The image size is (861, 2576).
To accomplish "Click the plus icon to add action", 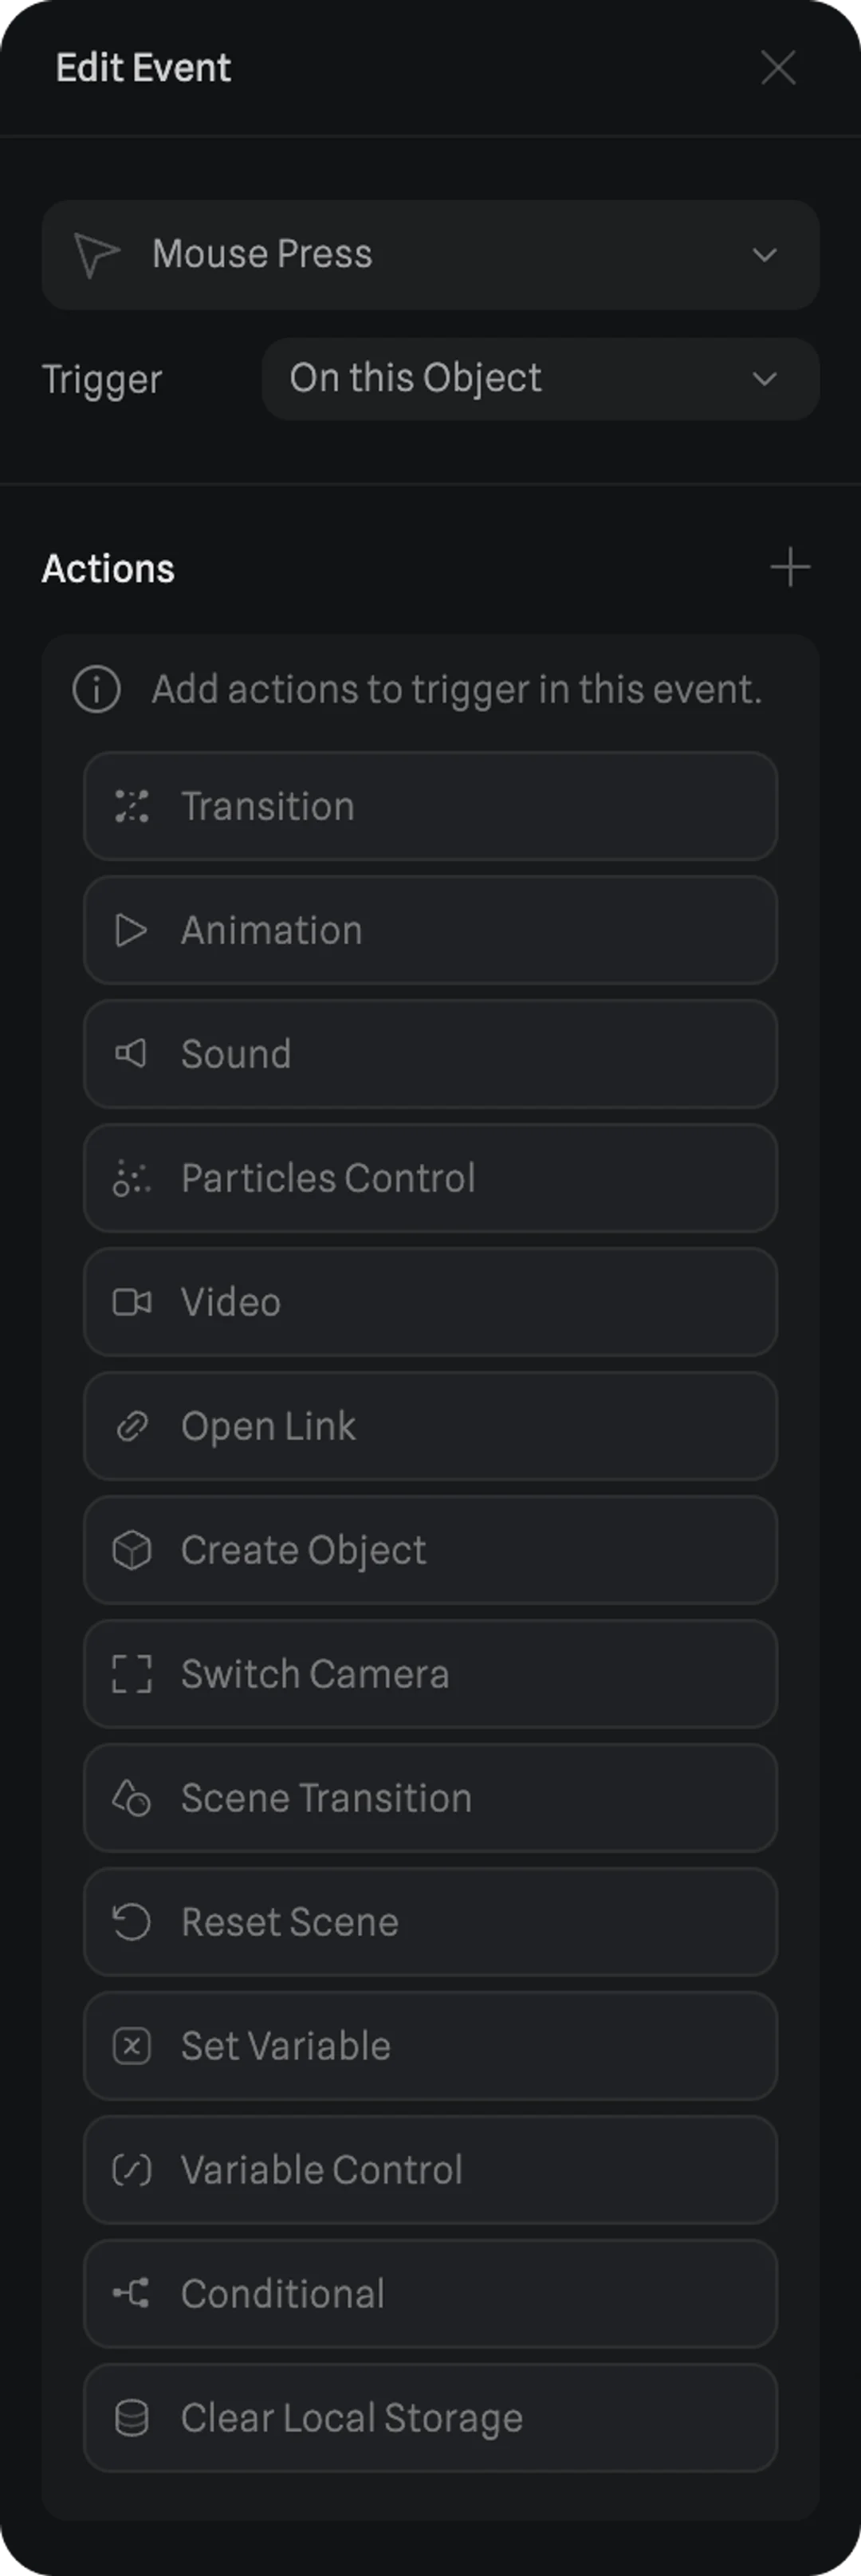I will point(789,567).
